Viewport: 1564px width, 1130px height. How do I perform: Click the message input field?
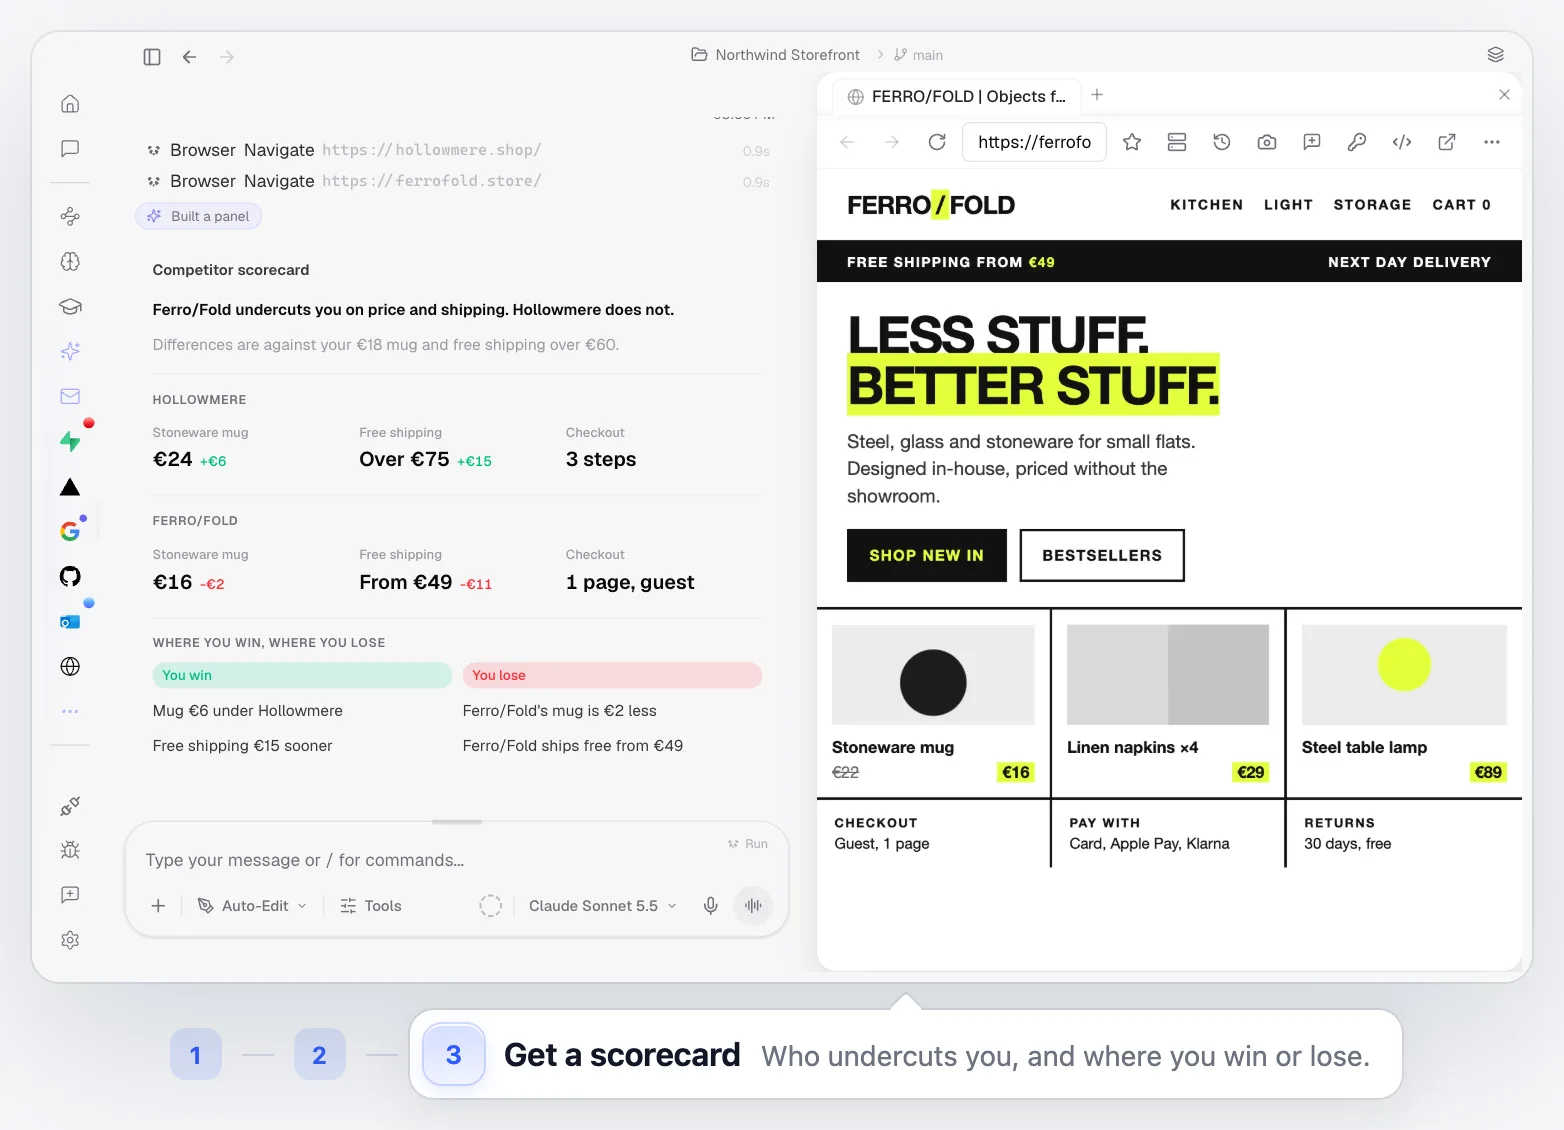point(430,860)
